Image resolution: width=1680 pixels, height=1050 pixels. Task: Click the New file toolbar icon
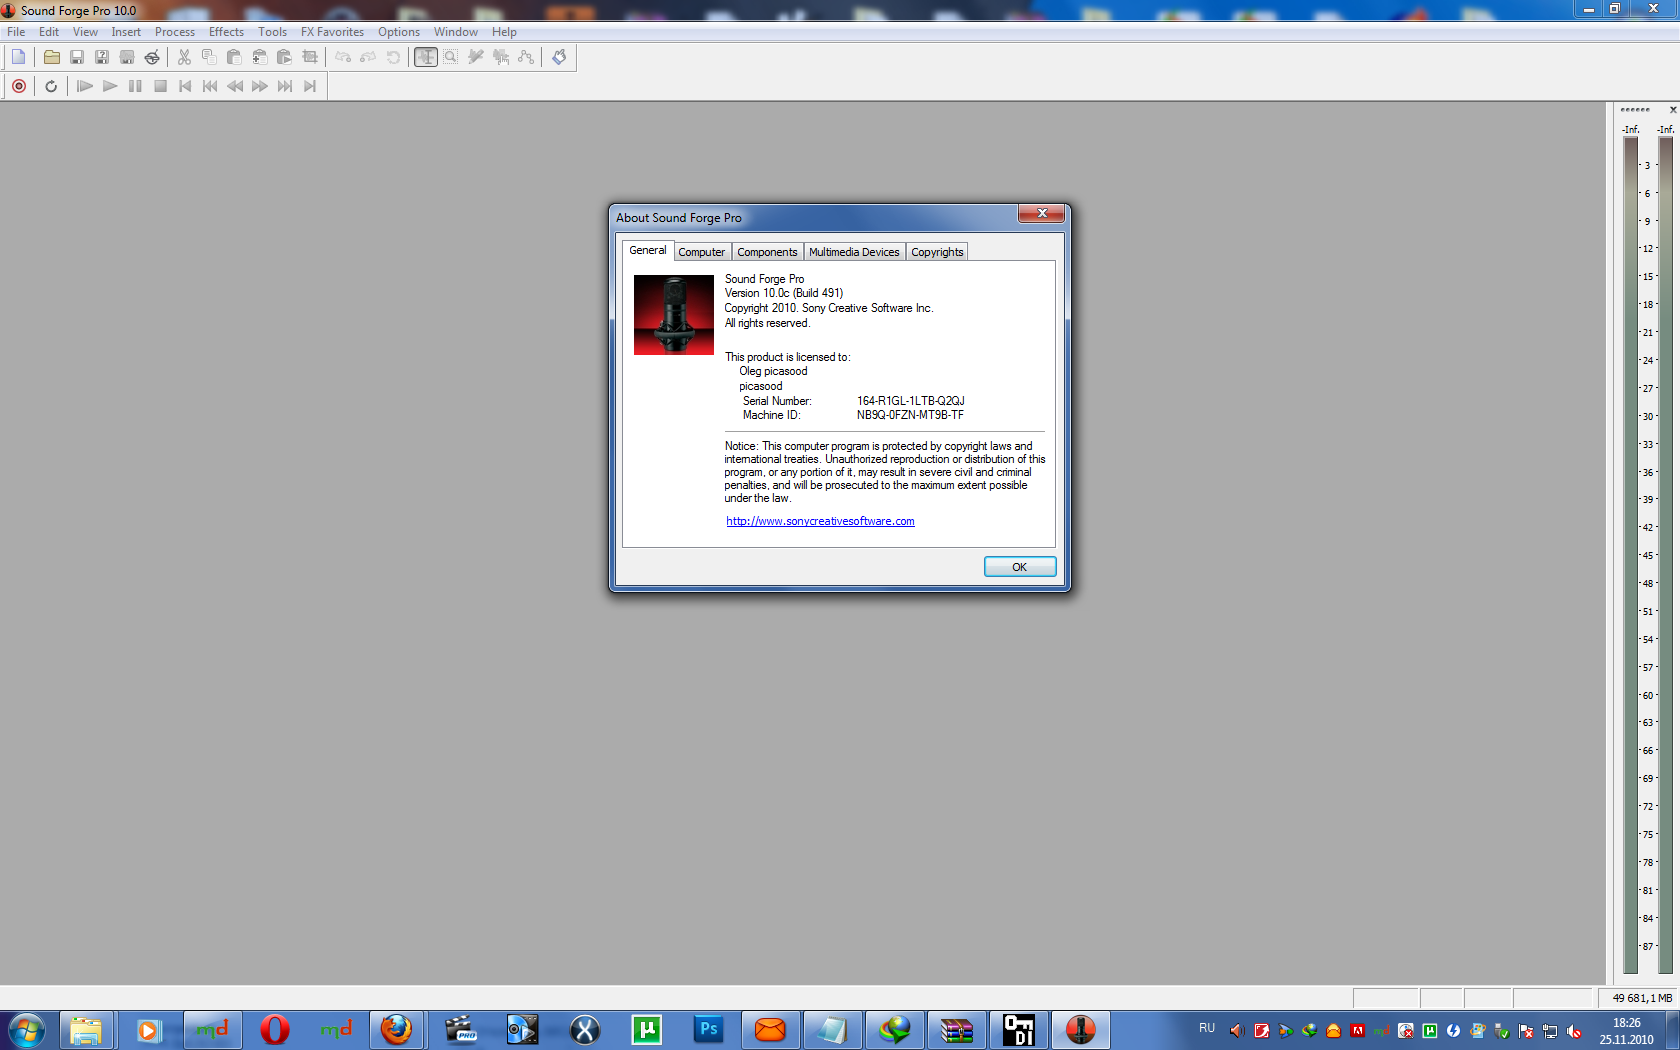(18, 57)
